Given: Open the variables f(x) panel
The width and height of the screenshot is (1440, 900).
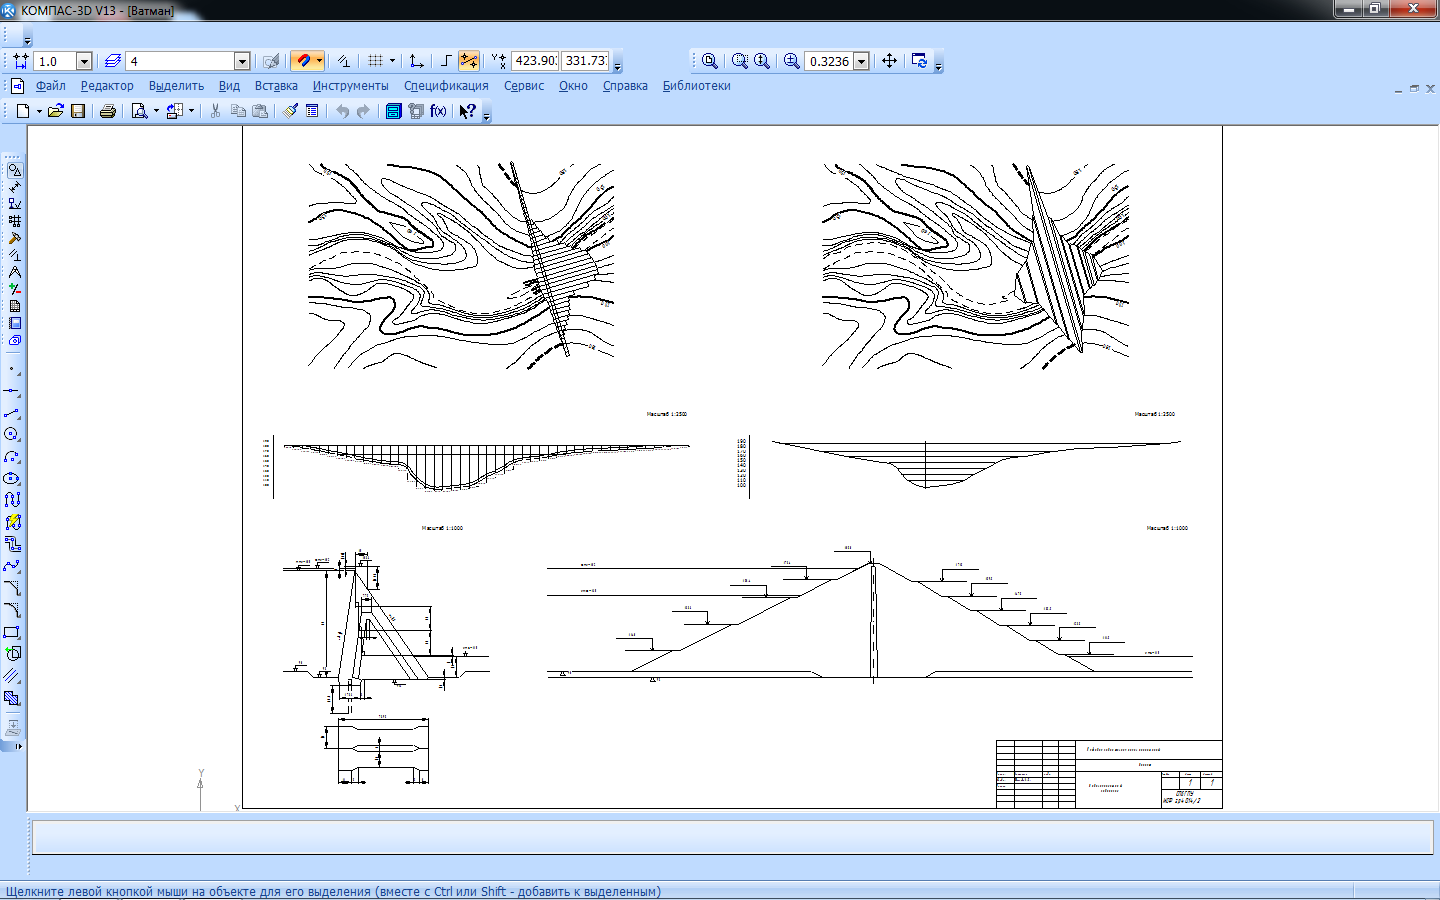Looking at the screenshot, I should click(x=438, y=111).
